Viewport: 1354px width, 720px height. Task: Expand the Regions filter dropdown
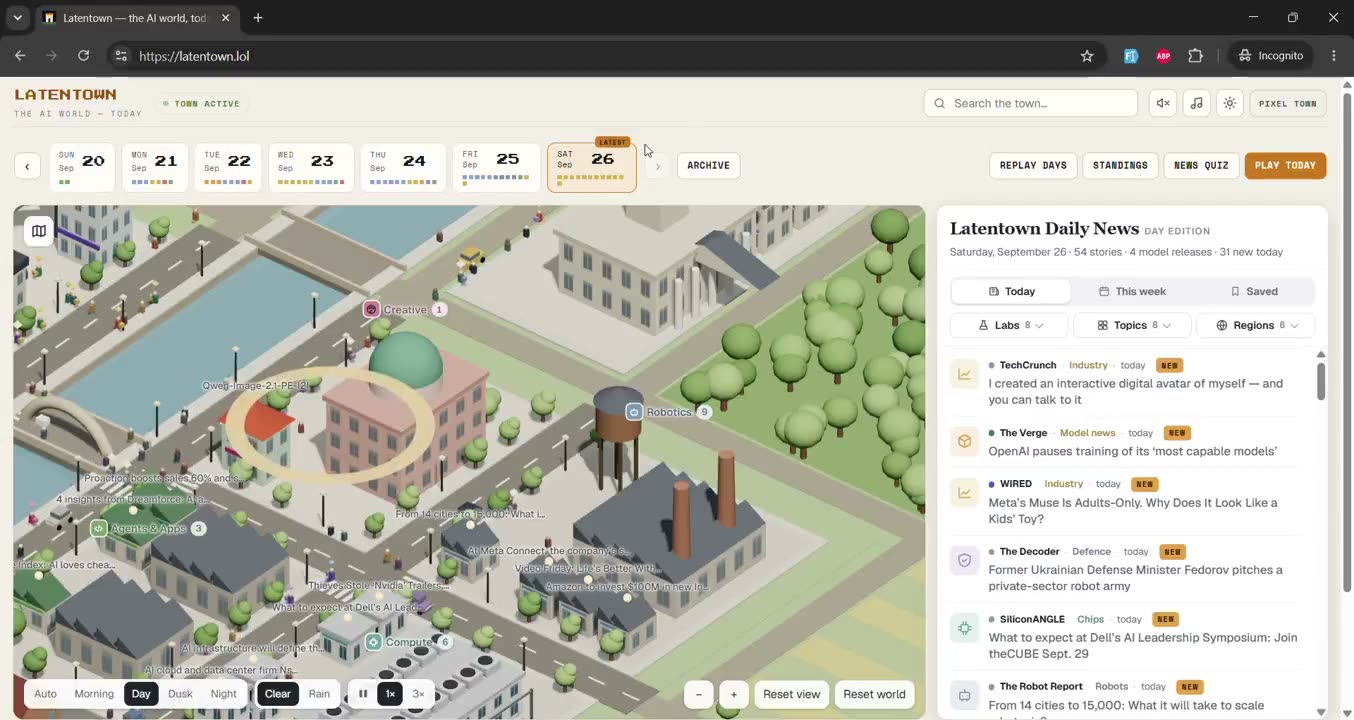click(1255, 325)
